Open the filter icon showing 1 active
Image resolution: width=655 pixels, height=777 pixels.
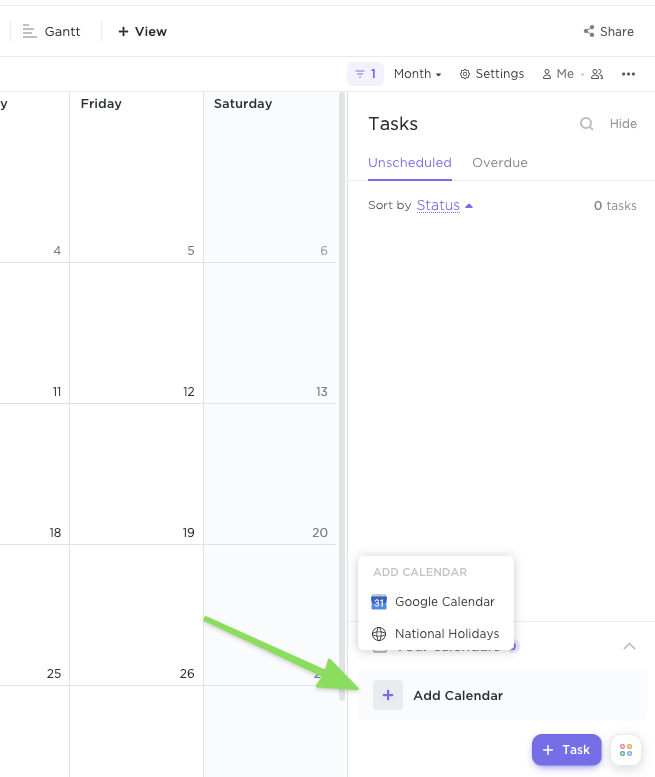coord(365,74)
